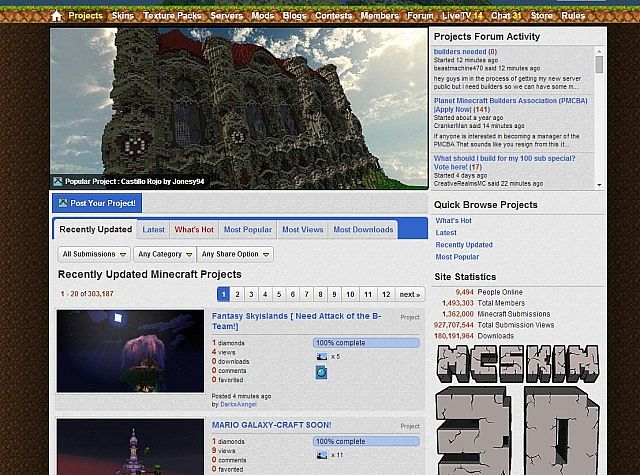Switch to Most Downloads tab

click(363, 230)
